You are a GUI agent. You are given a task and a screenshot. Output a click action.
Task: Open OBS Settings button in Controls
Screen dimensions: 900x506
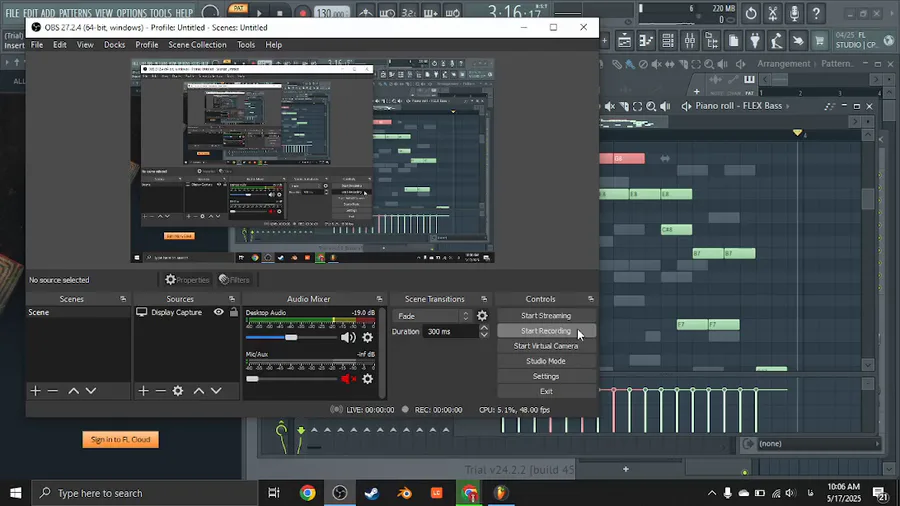pos(546,376)
